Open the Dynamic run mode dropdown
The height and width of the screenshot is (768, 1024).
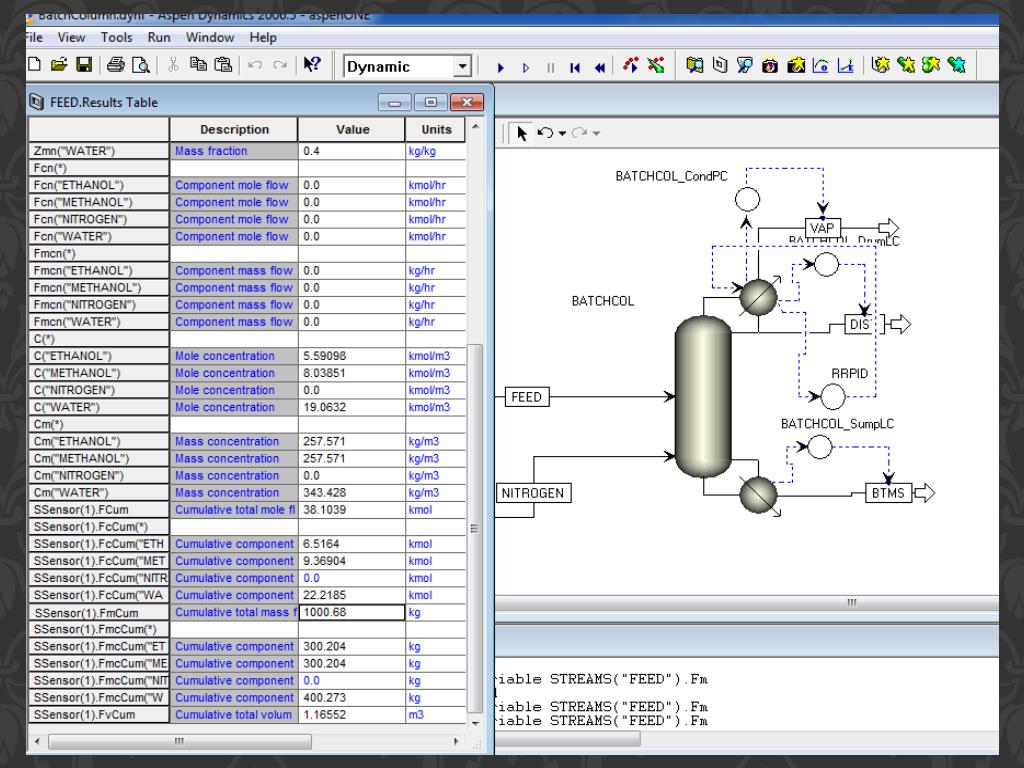click(462, 66)
